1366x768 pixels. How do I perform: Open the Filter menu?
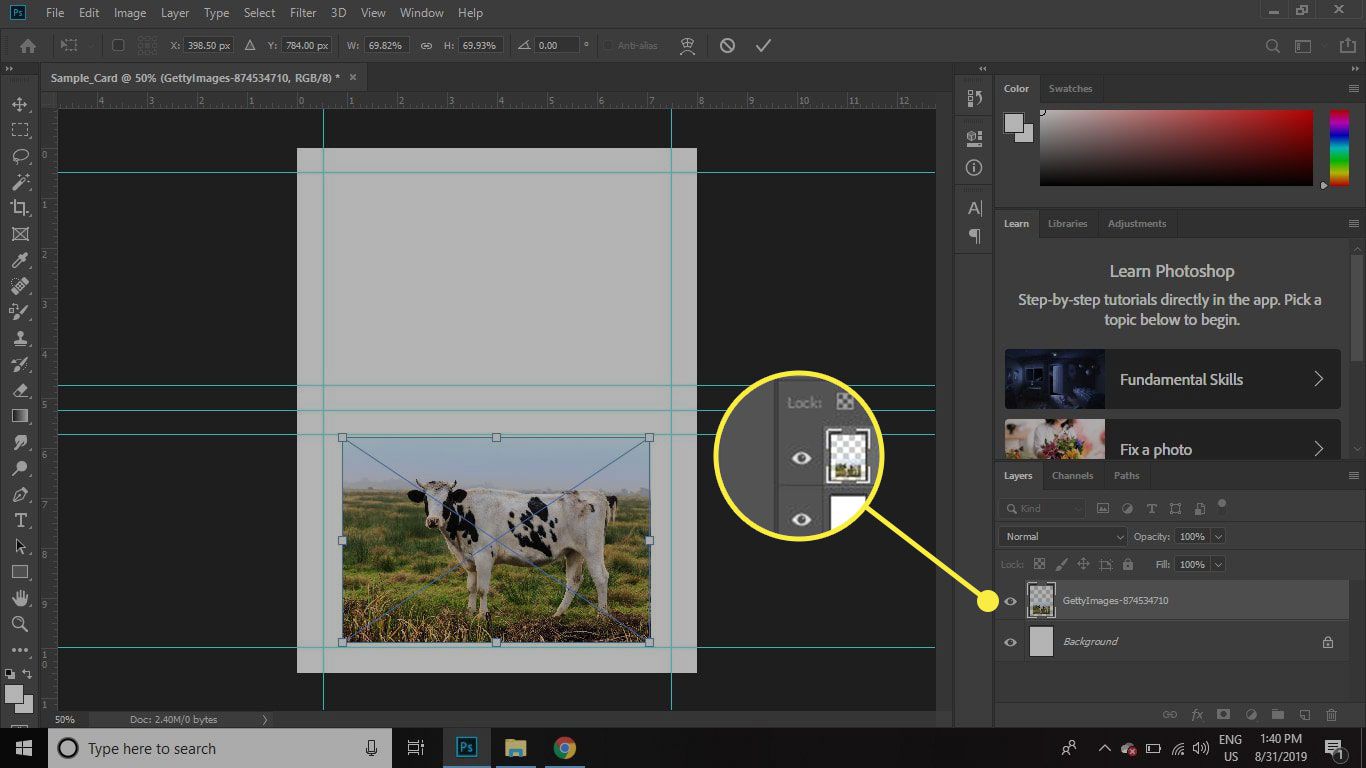click(303, 13)
